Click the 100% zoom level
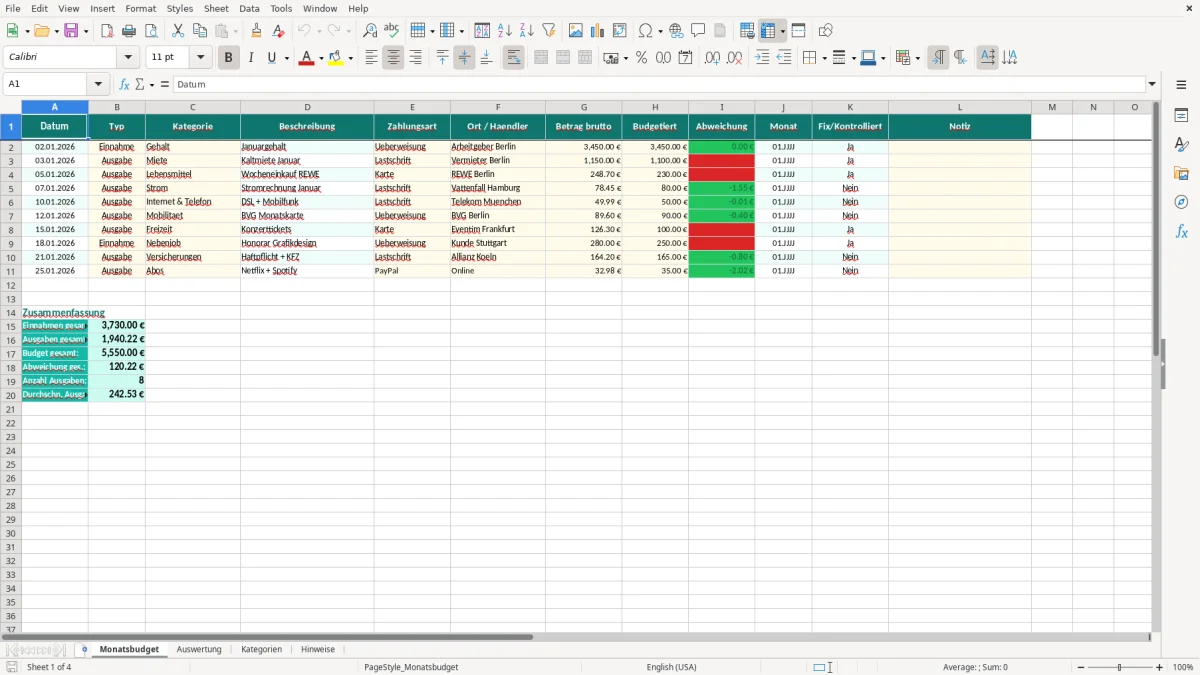 click(1182, 667)
